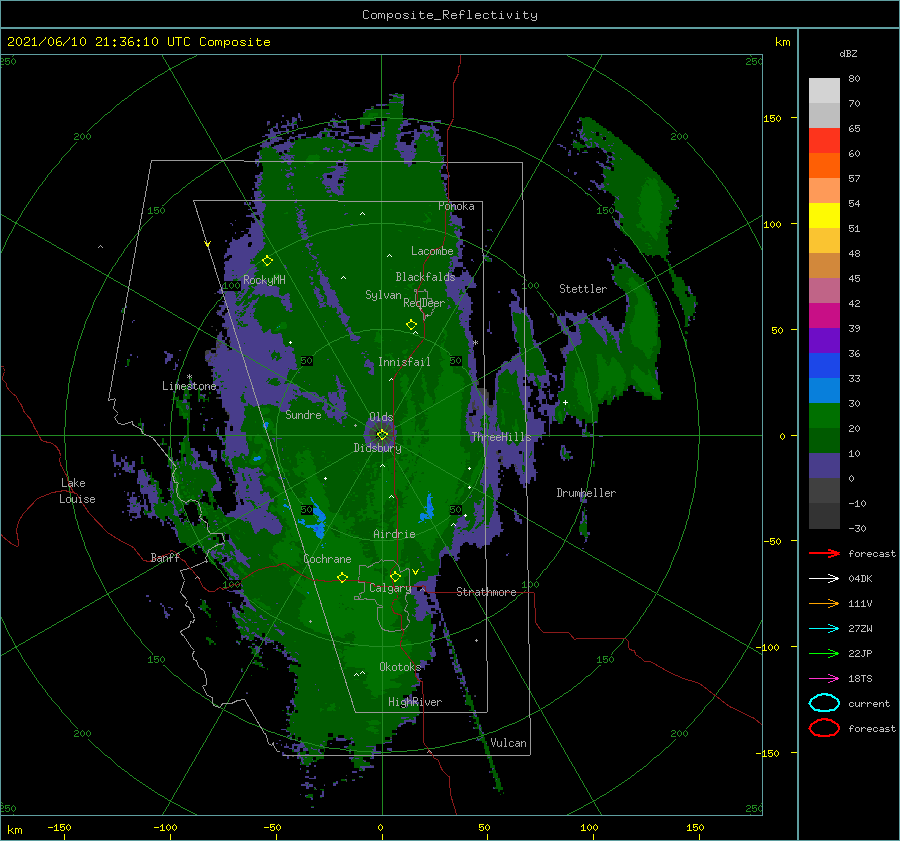Click the yellow diamond marker near RockyMH
Screen dimensions: 900x841
click(267, 261)
